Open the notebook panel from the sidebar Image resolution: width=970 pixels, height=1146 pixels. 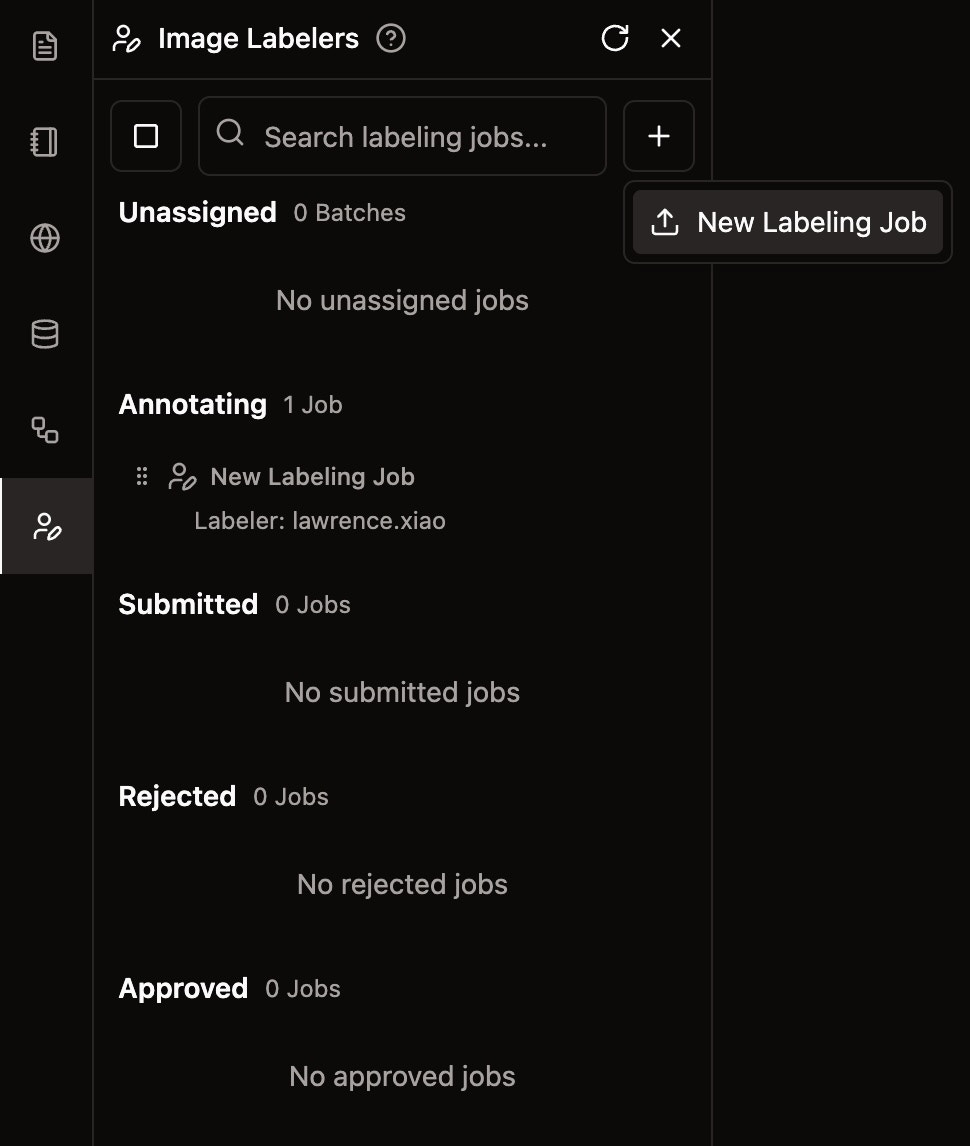[45, 142]
